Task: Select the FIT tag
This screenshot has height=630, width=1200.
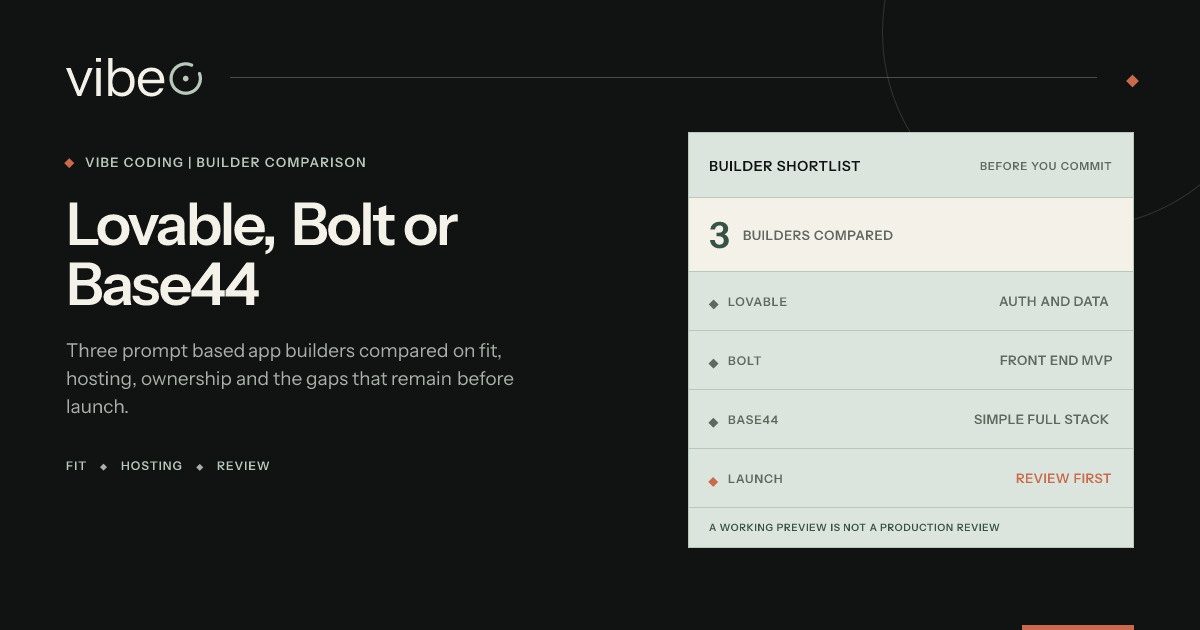Action: point(76,466)
